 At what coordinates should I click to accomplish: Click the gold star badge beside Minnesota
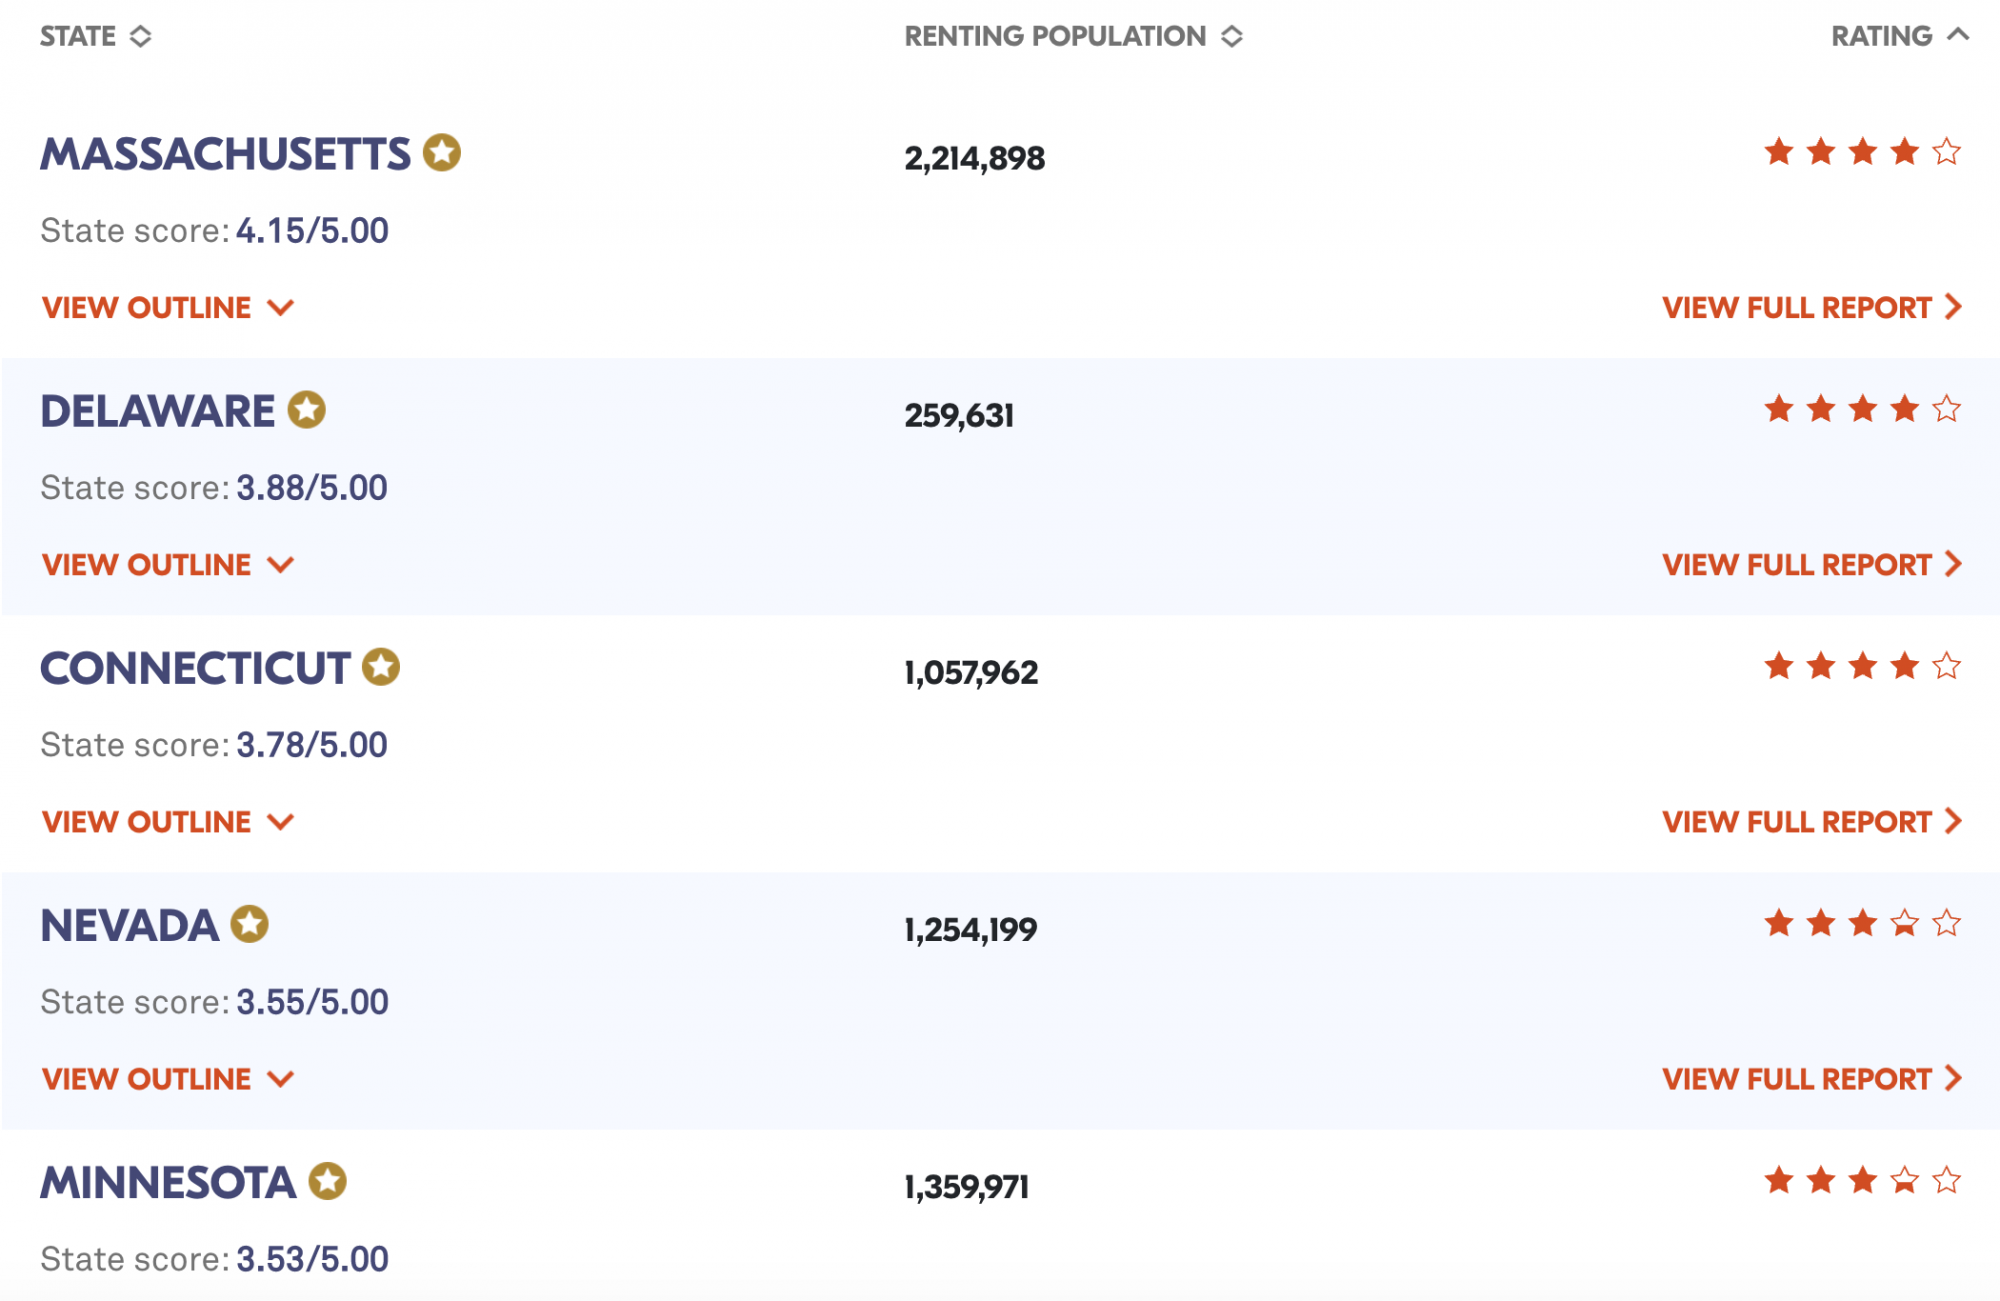327,1181
